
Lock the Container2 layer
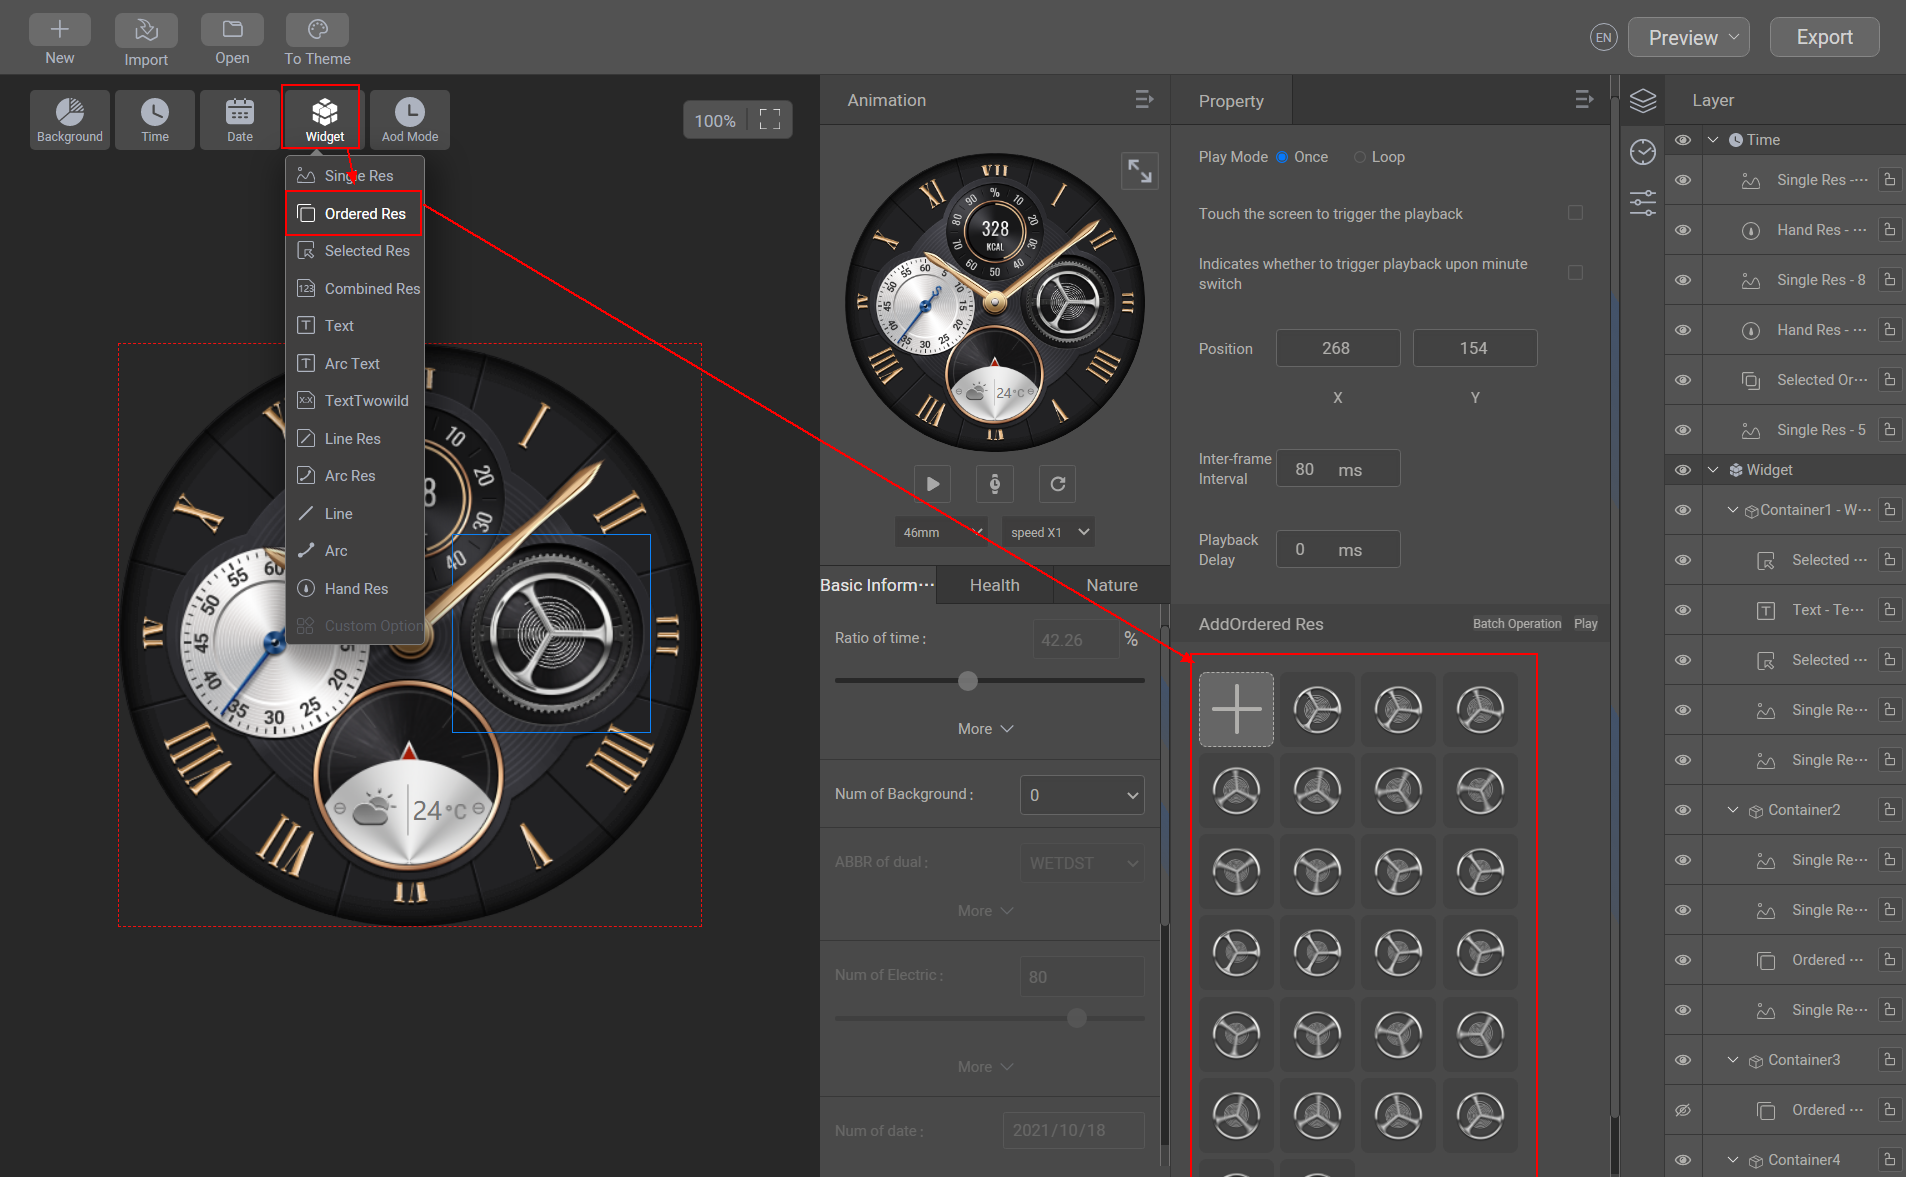1889,810
